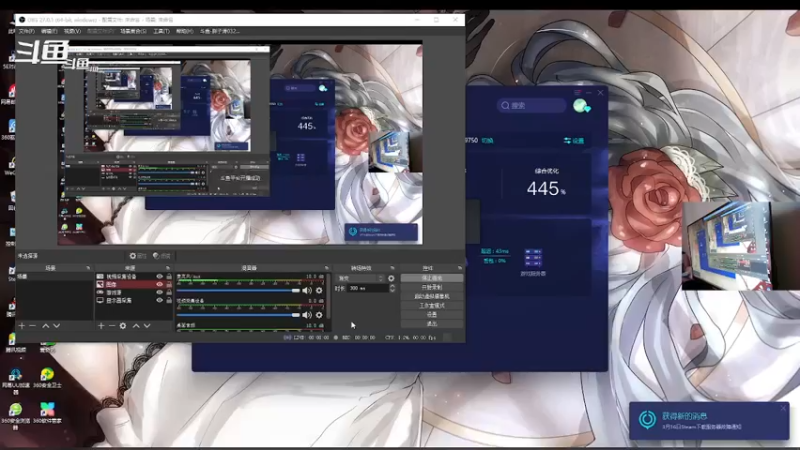Toggle visibility of 视频采集设备 source

(x=159, y=277)
